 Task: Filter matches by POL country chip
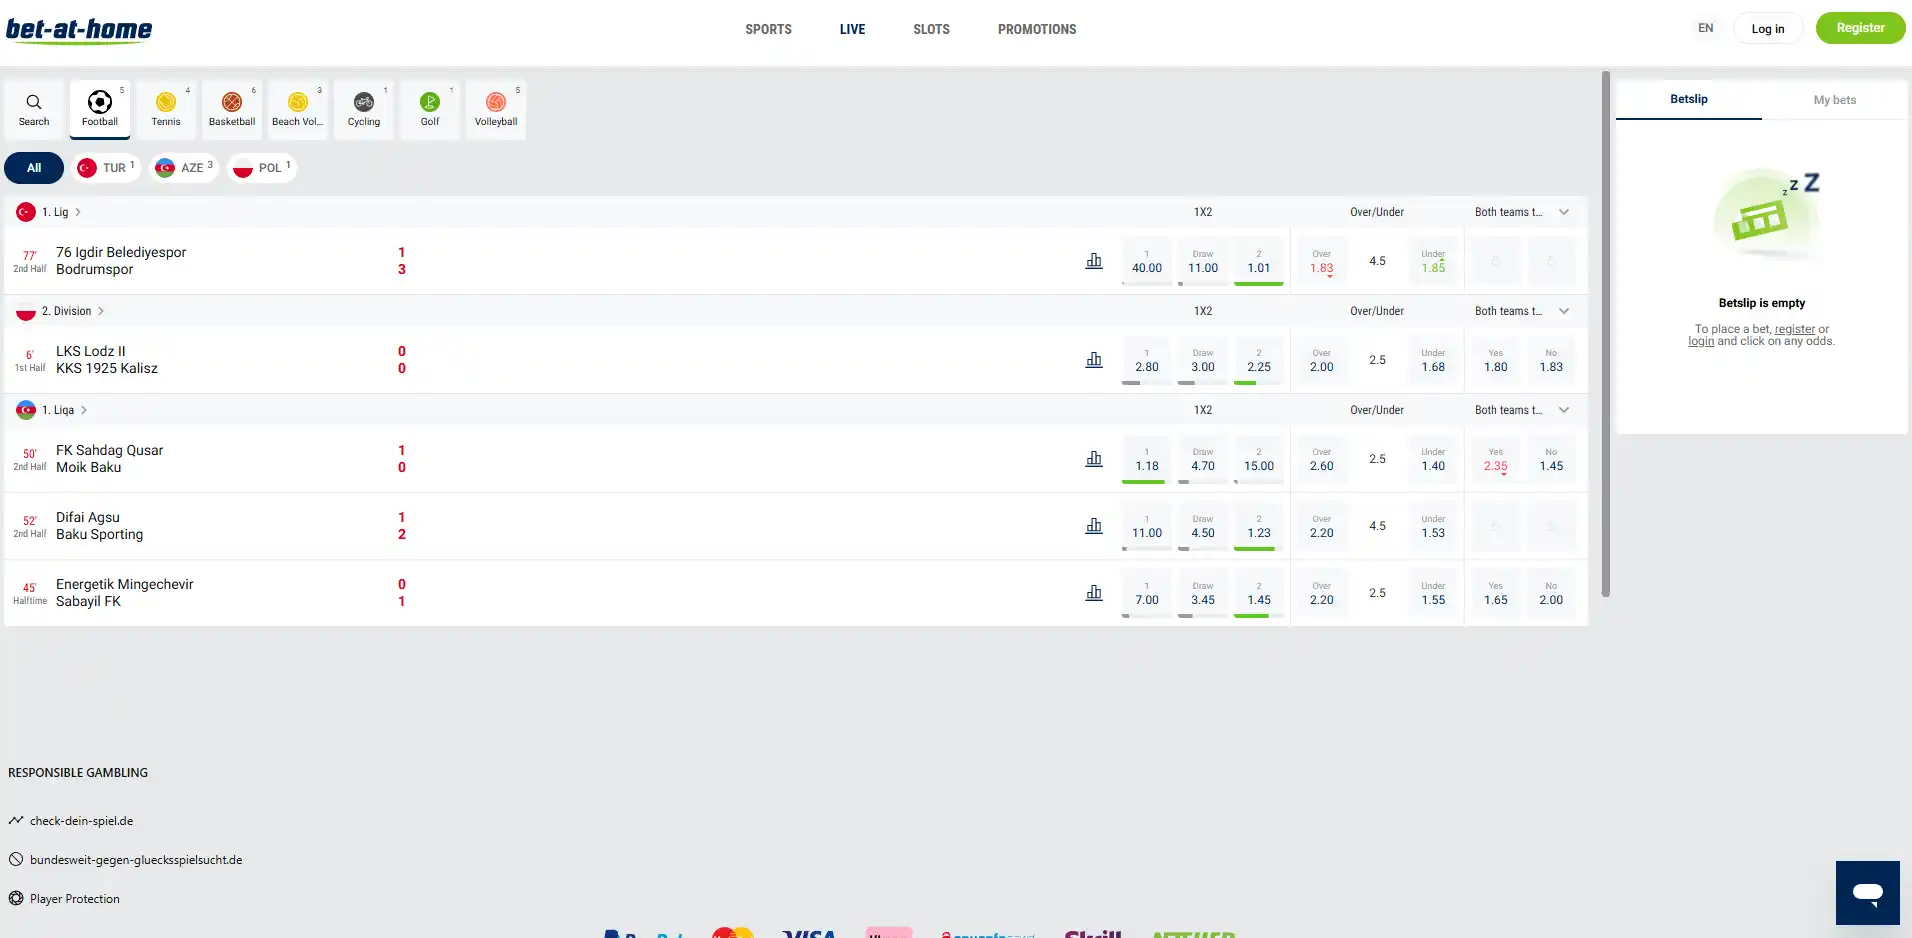[262, 168]
